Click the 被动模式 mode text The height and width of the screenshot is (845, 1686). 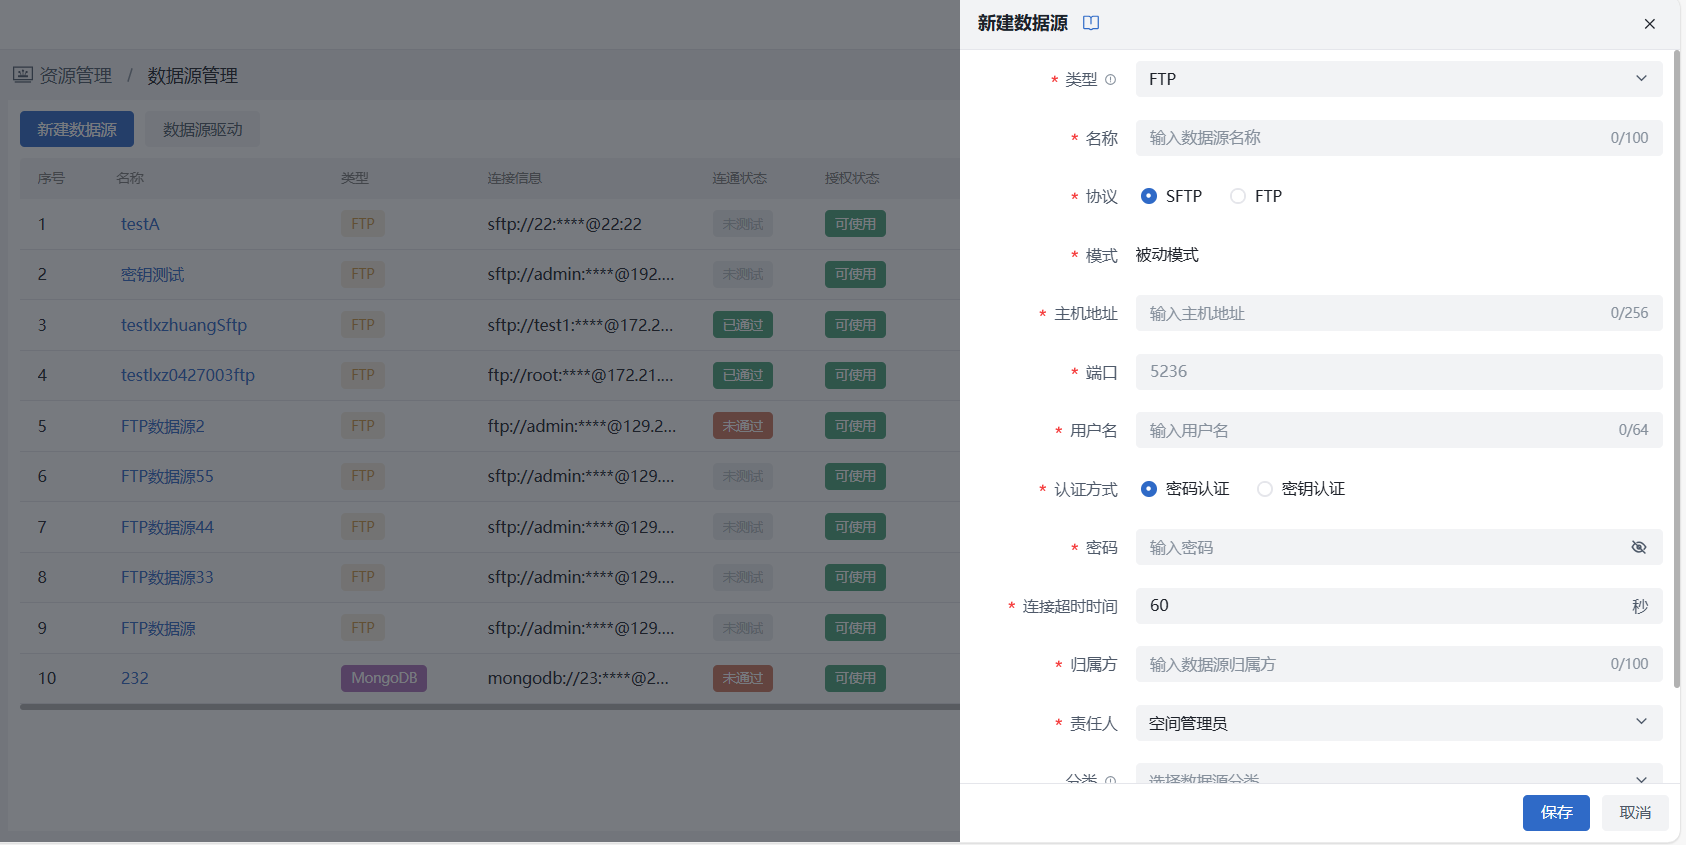(x=1167, y=255)
